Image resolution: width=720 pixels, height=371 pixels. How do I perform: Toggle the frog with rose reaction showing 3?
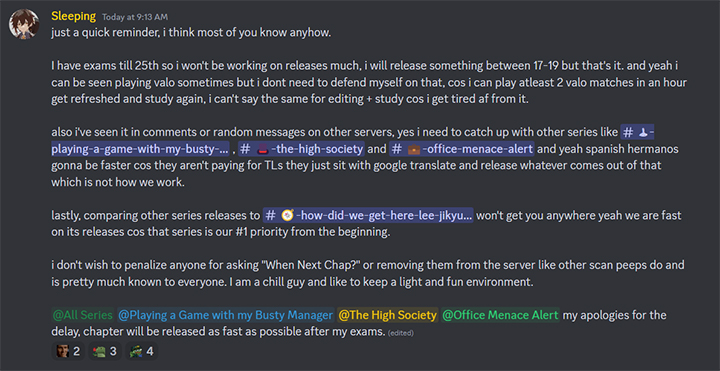105,352
